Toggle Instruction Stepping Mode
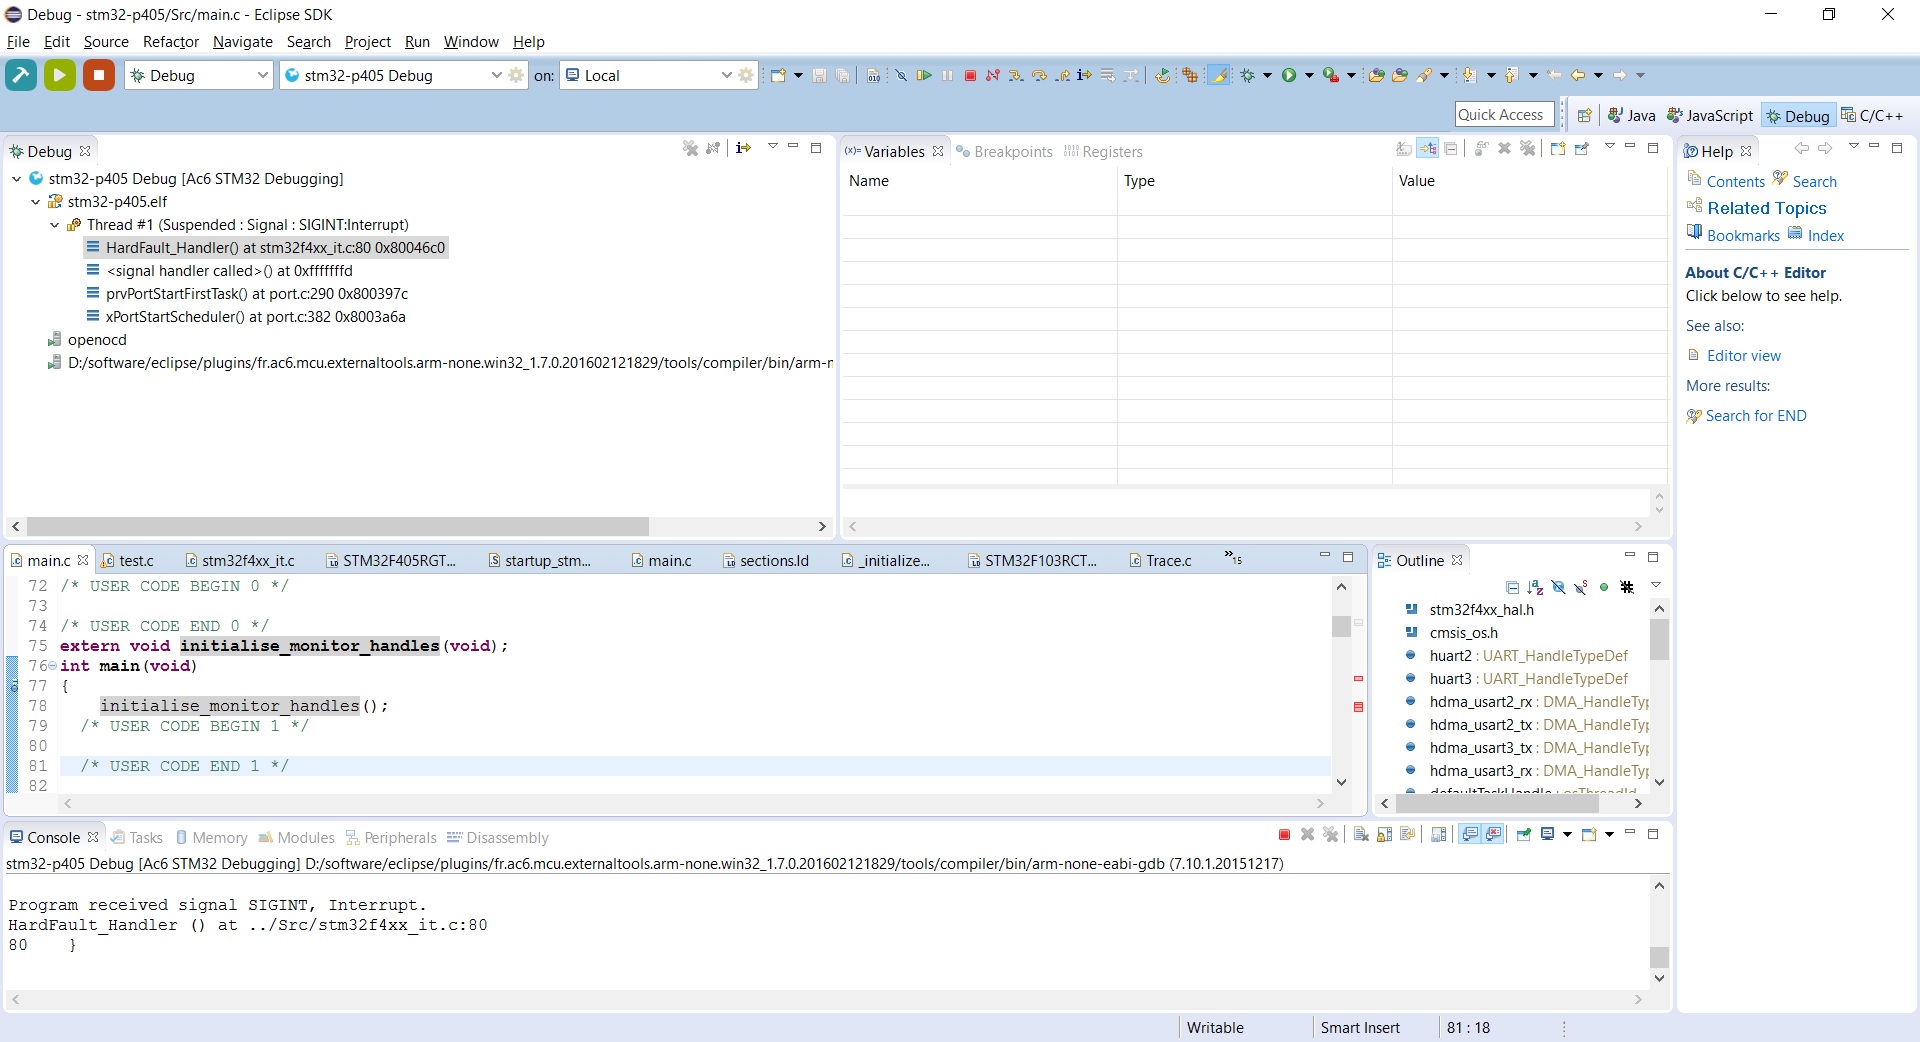The width and height of the screenshot is (1920, 1042). pos(1084,76)
